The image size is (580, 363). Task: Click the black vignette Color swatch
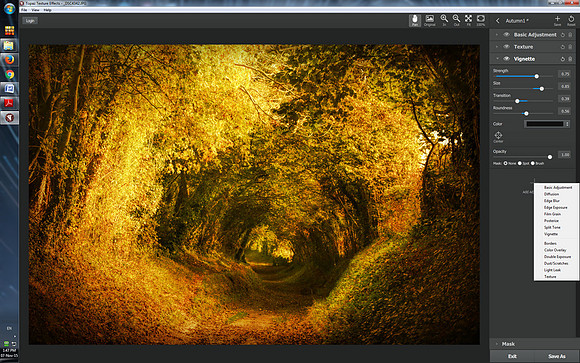(544, 124)
